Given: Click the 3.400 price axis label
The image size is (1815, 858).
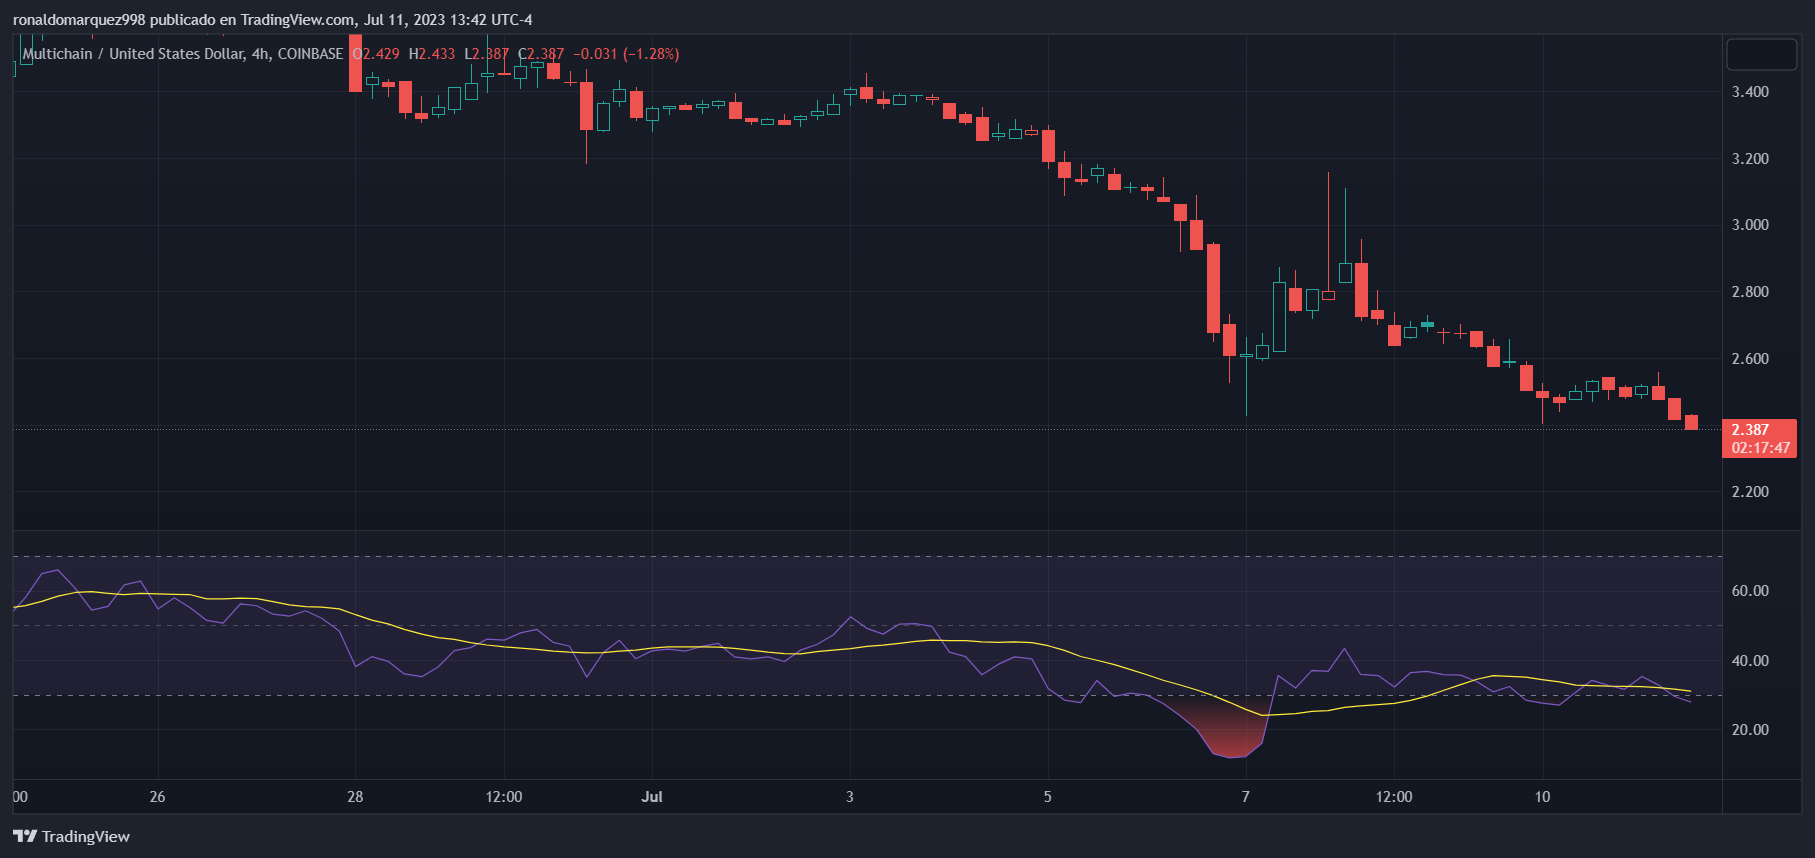Looking at the screenshot, I should pos(1750,92).
